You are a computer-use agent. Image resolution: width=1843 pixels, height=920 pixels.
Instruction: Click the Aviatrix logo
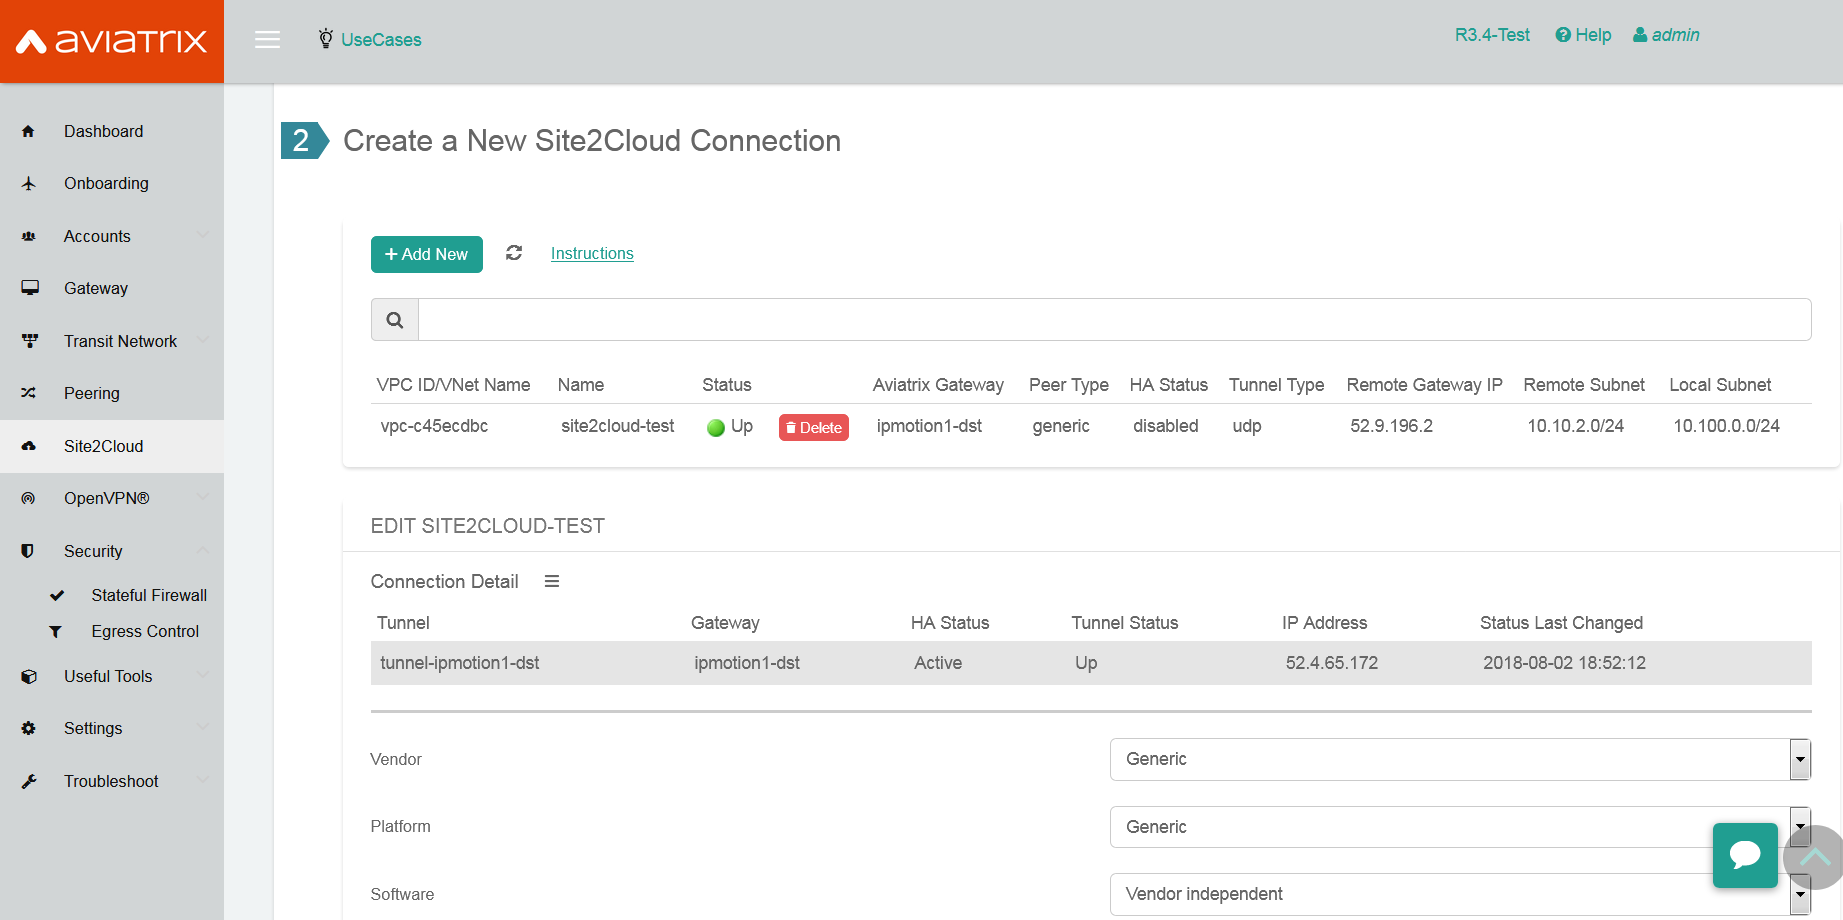112,41
